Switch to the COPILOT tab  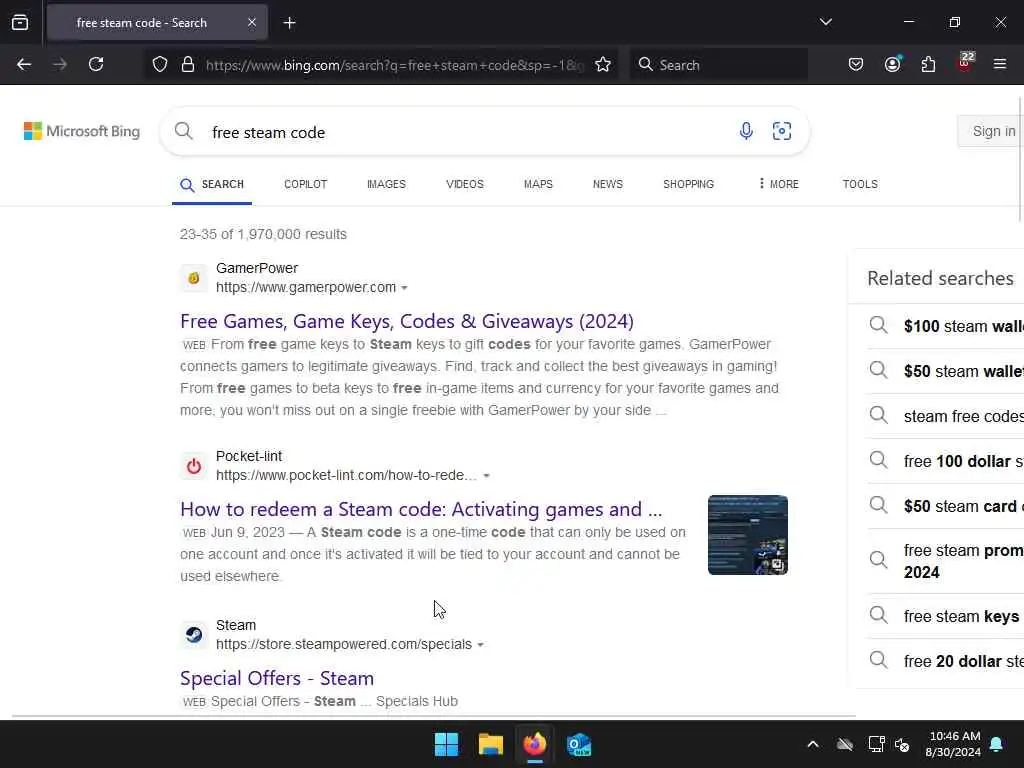(306, 184)
